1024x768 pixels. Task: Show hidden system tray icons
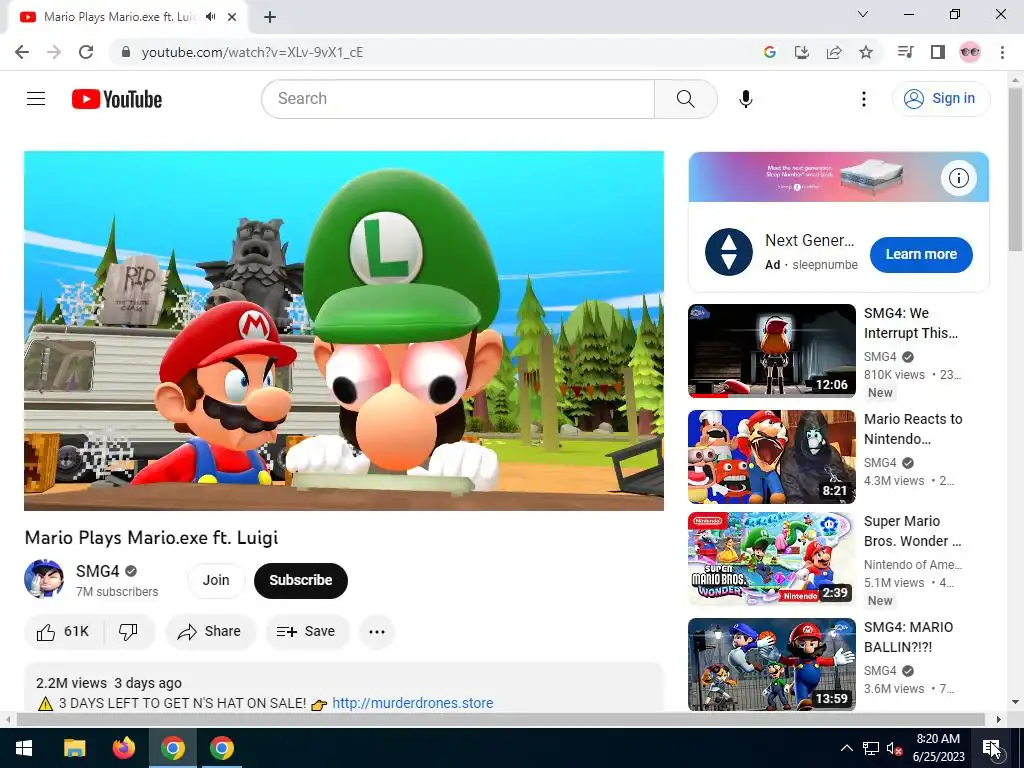(846, 748)
